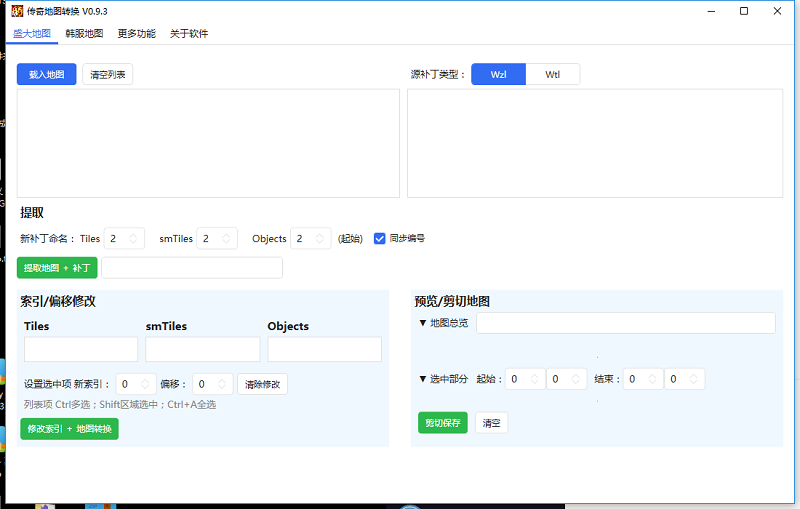800x509 pixels.
Task: Collapse the 选中部分 section
Action: tap(422, 379)
